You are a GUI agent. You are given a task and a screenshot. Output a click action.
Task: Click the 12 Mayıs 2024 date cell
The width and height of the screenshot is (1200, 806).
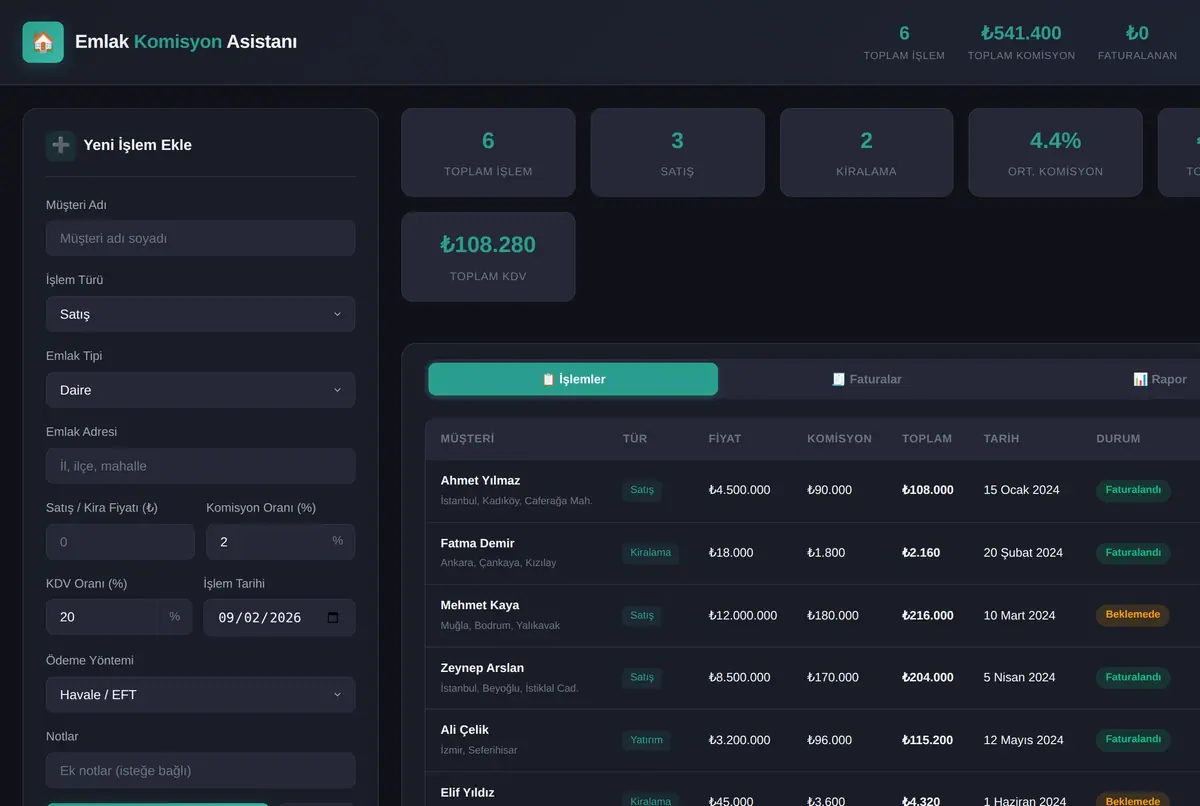(1024, 740)
